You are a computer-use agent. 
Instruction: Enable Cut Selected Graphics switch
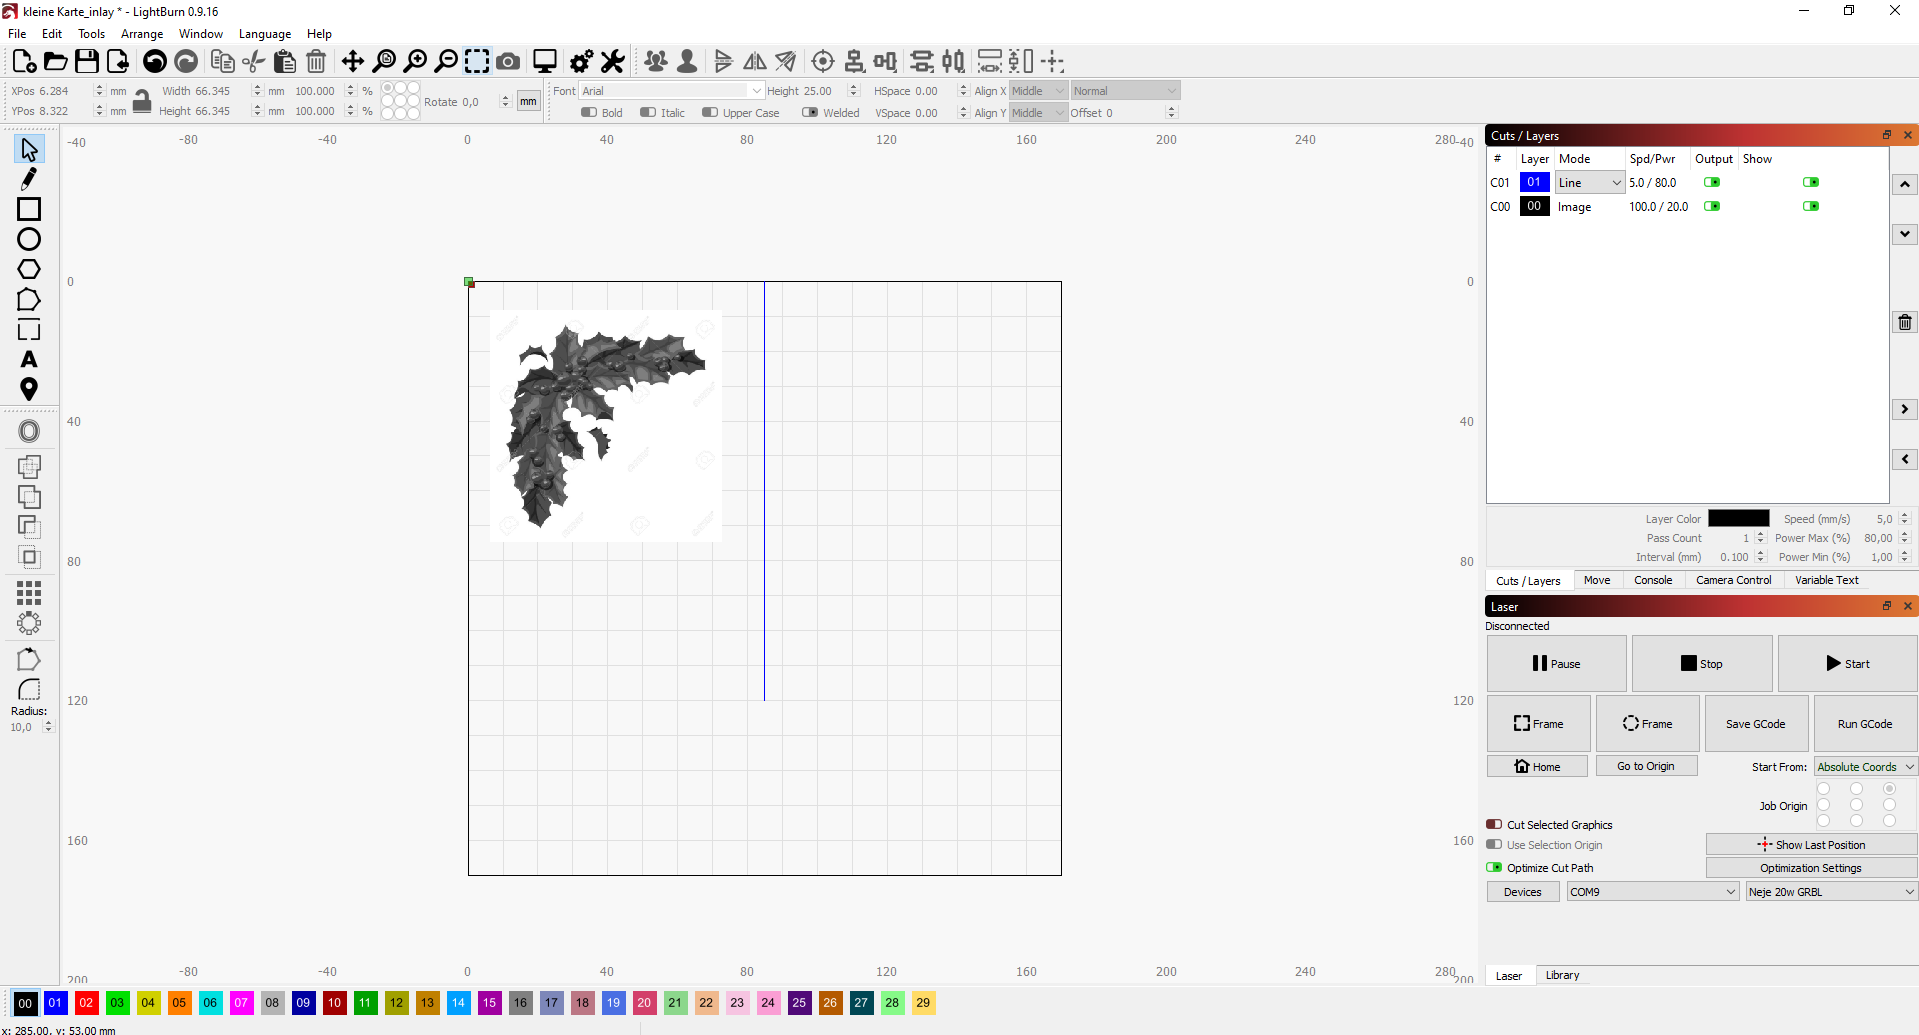[x=1494, y=825]
